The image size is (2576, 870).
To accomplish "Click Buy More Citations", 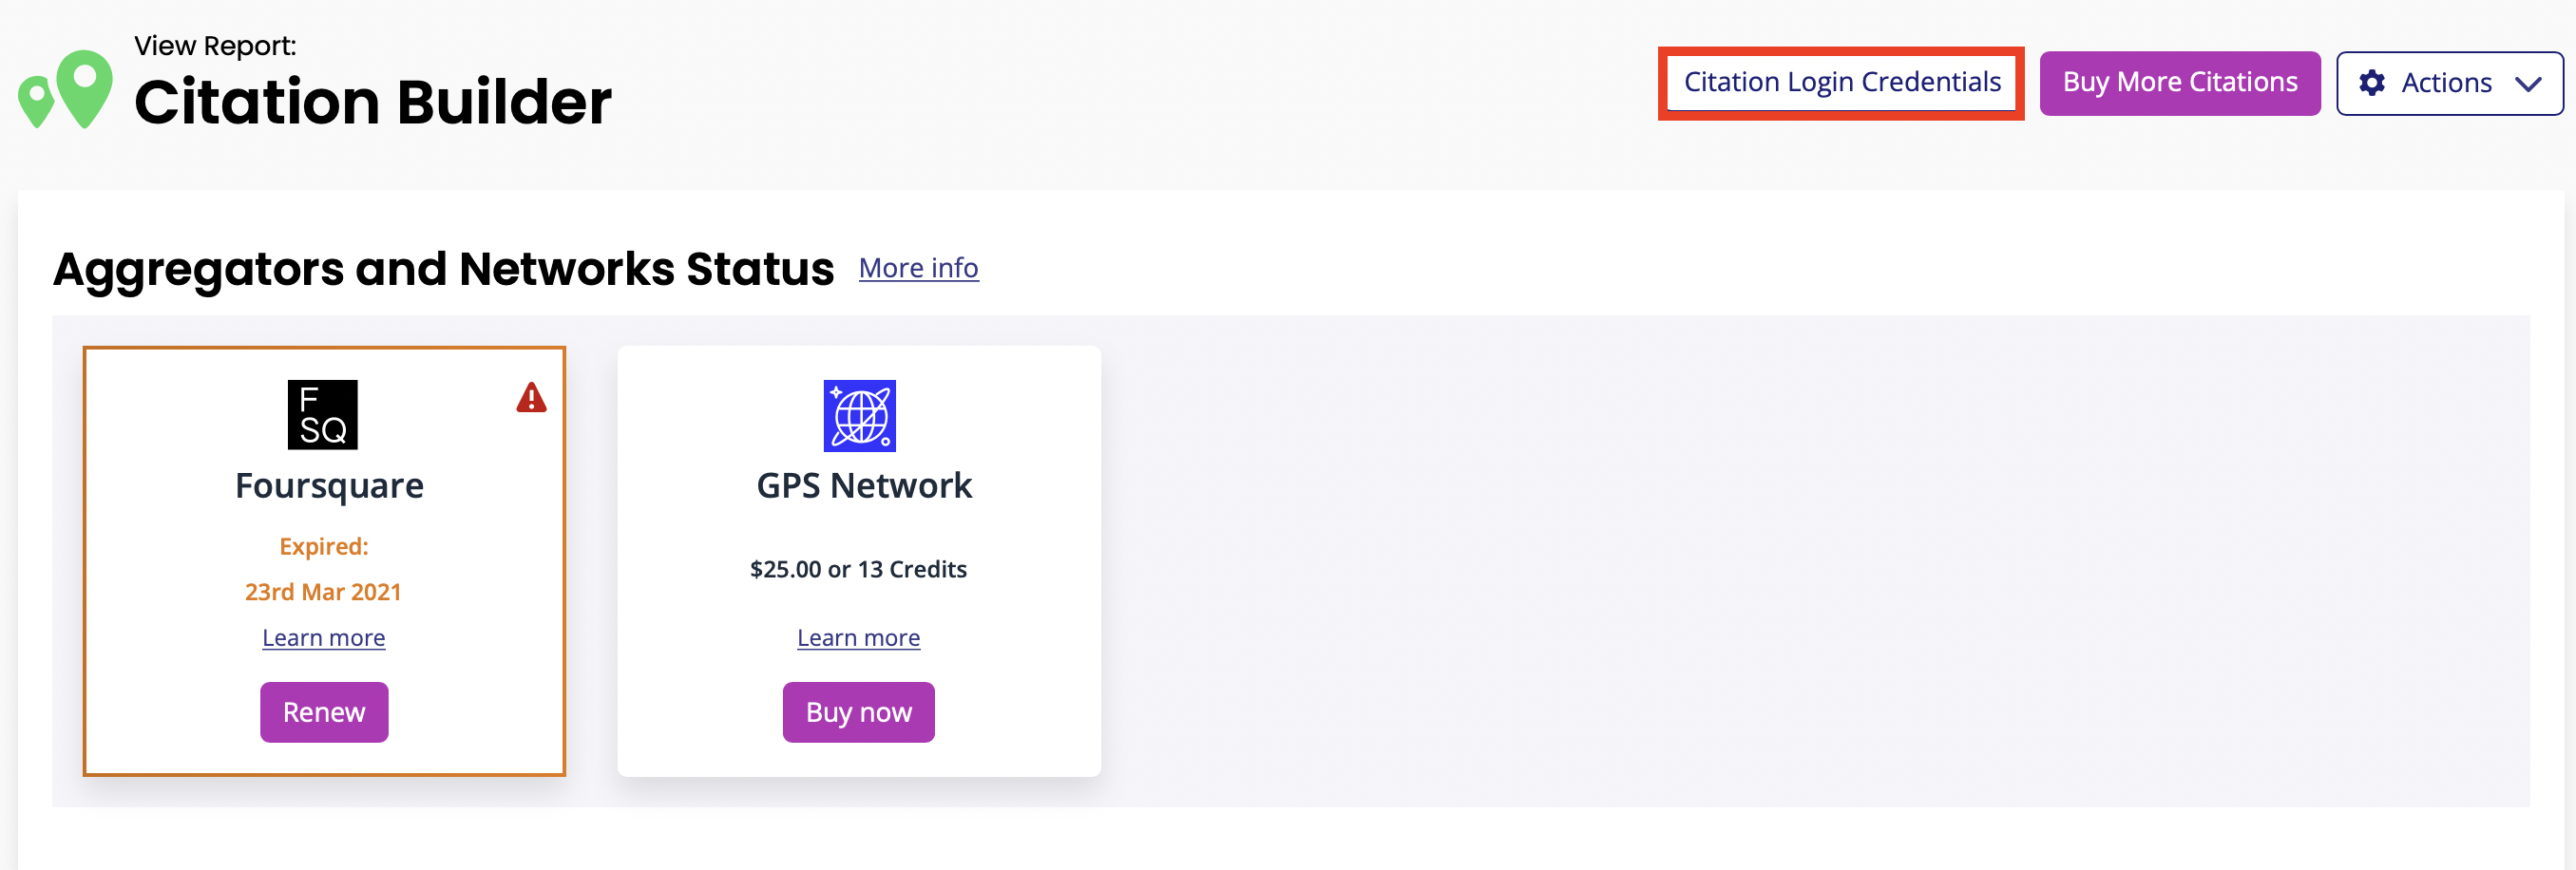I will click(2180, 82).
